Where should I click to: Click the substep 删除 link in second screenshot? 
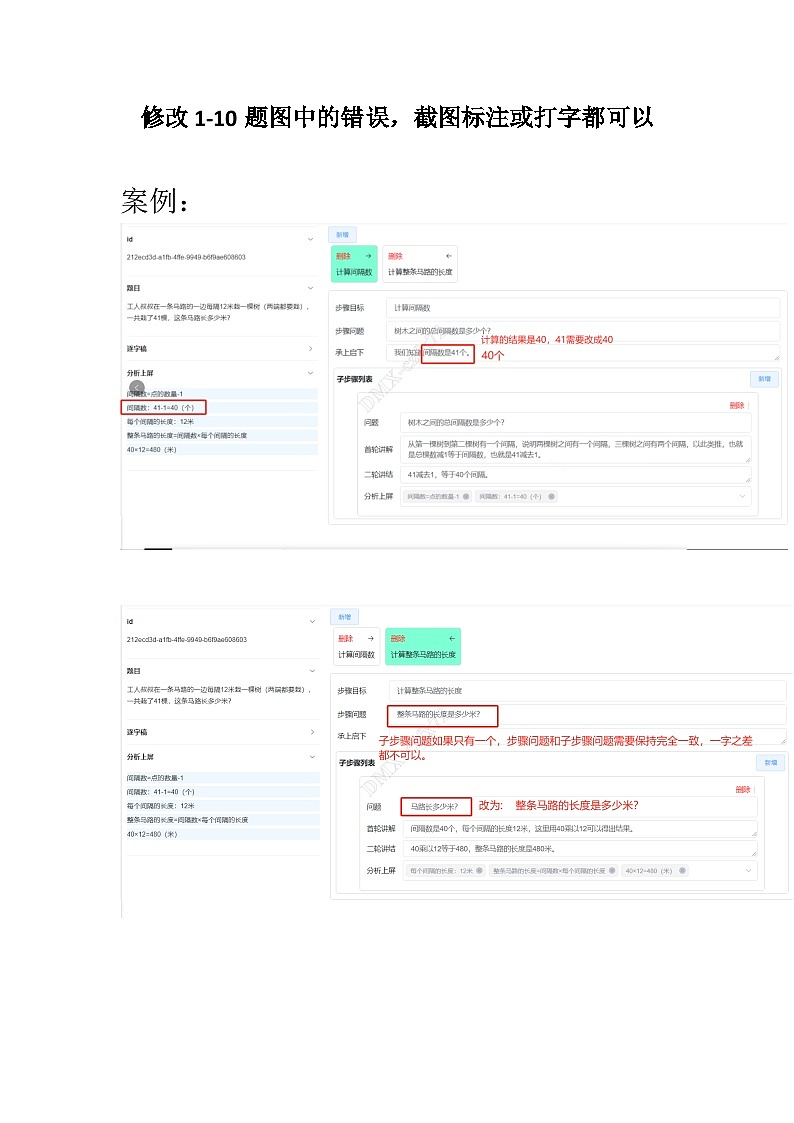[742, 789]
